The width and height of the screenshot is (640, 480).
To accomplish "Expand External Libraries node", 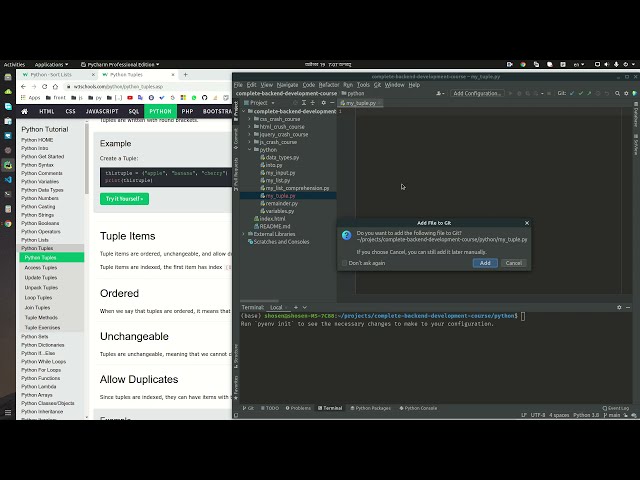I will 244,234.
